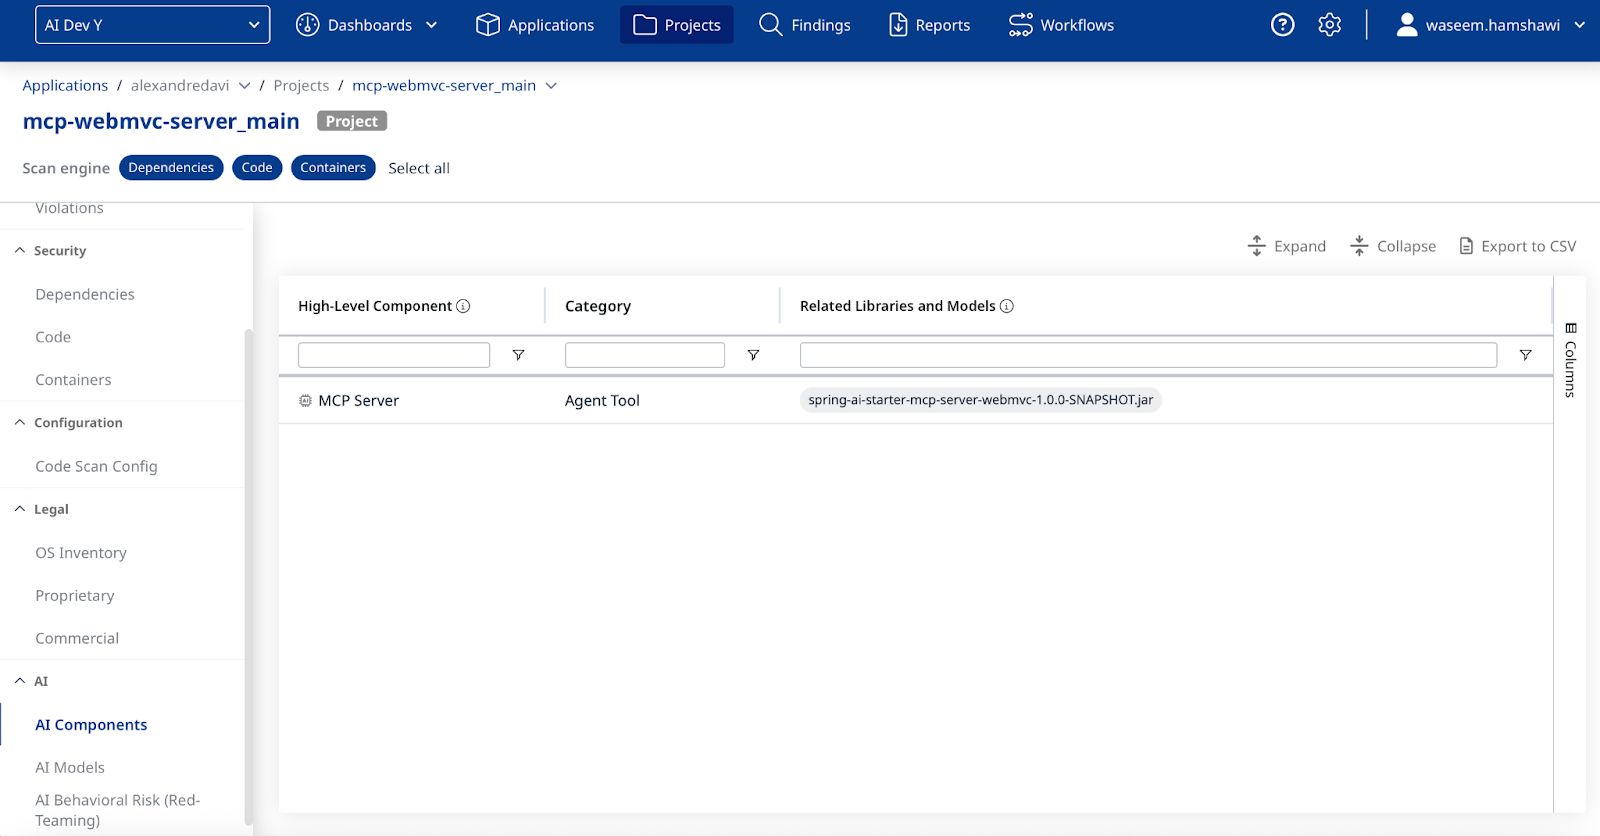The width and height of the screenshot is (1600, 836).
Task: Click the MCP Server row label
Action: coord(358,401)
